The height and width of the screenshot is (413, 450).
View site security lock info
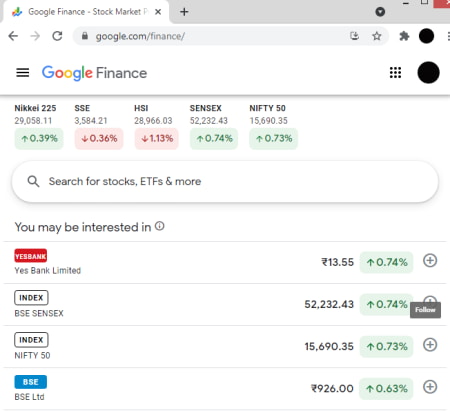85,36
